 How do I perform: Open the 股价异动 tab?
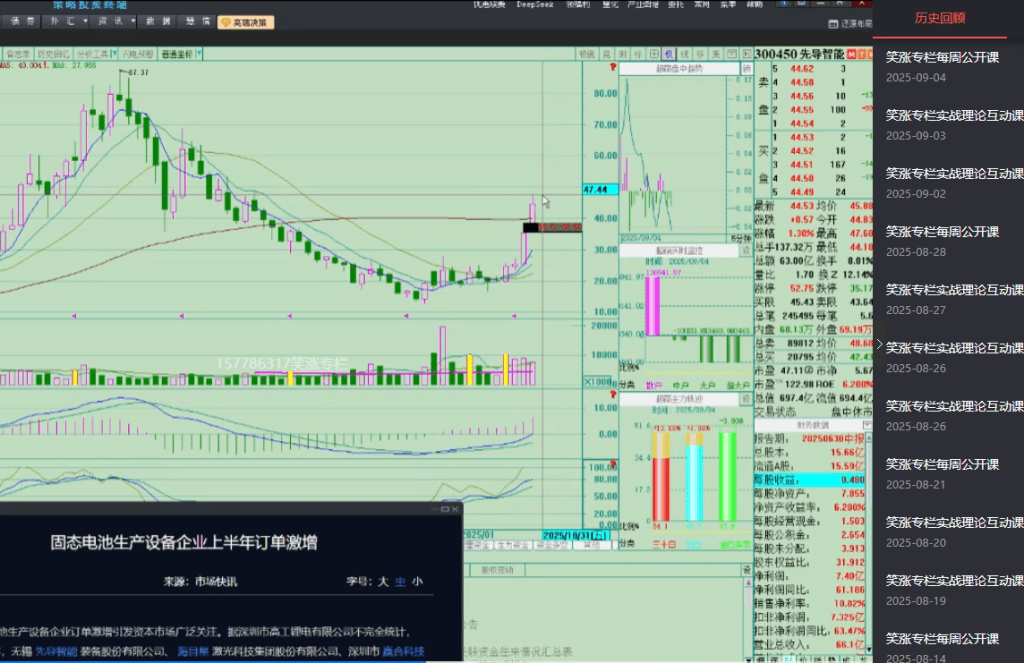pos(497,570)
